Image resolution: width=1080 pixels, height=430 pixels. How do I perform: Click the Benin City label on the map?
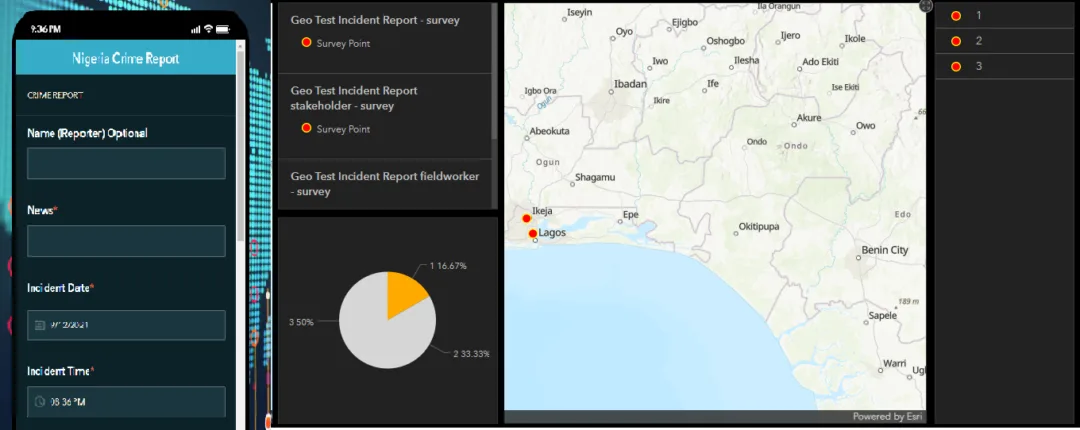(884, 250)
